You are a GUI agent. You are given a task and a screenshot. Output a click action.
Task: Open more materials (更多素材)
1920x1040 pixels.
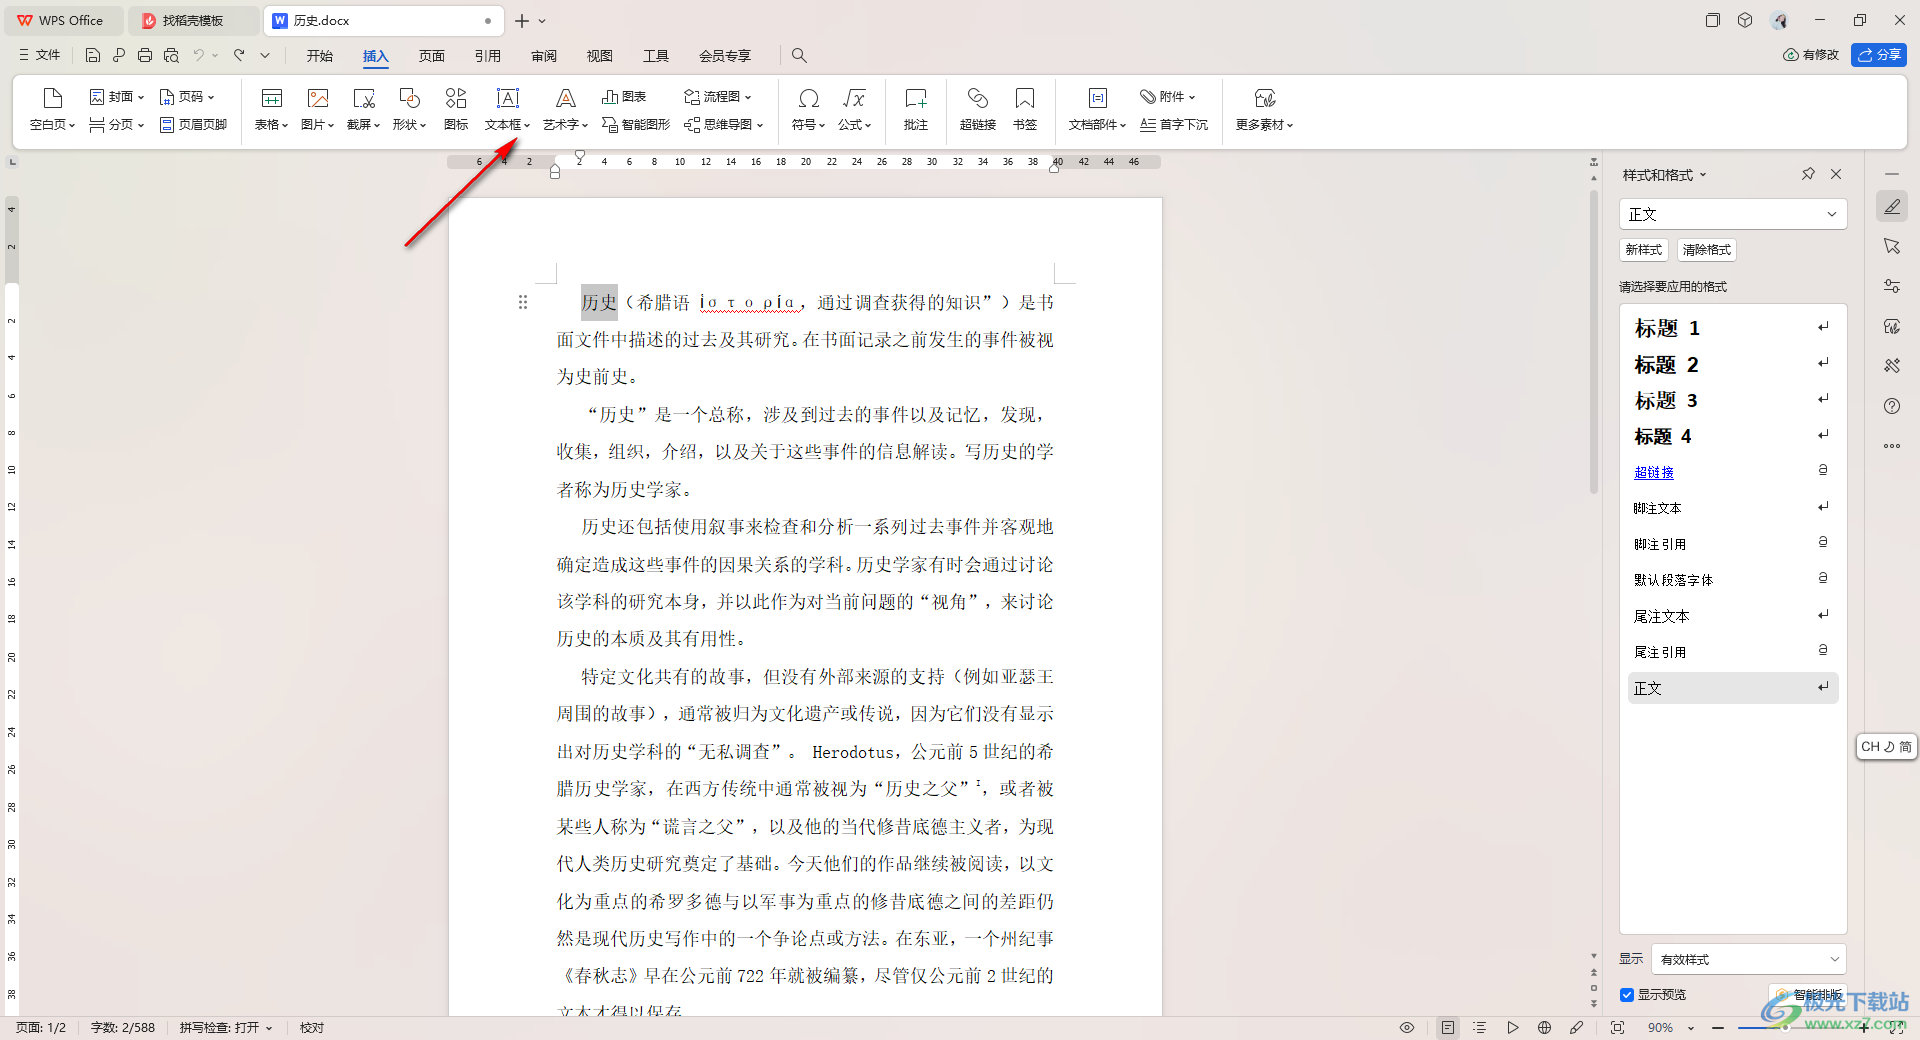(1264, 109)
